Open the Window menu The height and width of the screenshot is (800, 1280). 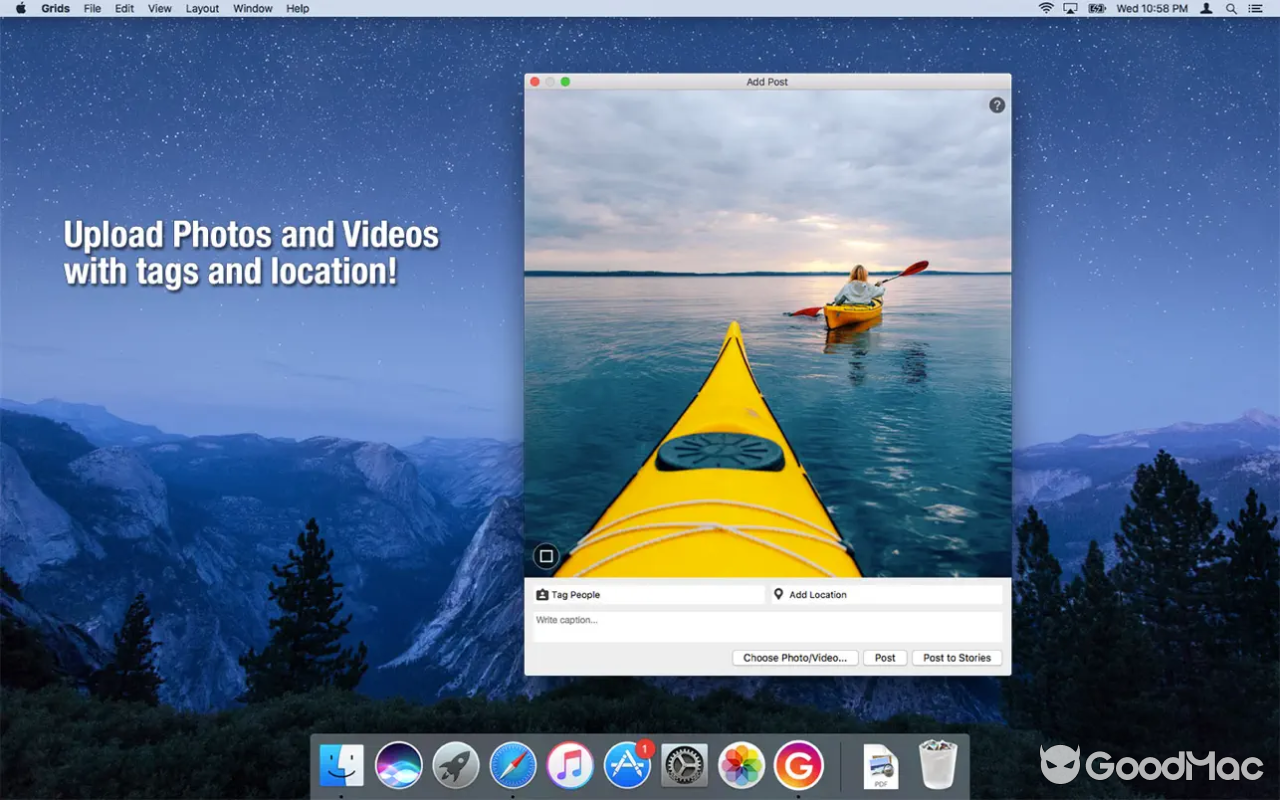point(252,8)
